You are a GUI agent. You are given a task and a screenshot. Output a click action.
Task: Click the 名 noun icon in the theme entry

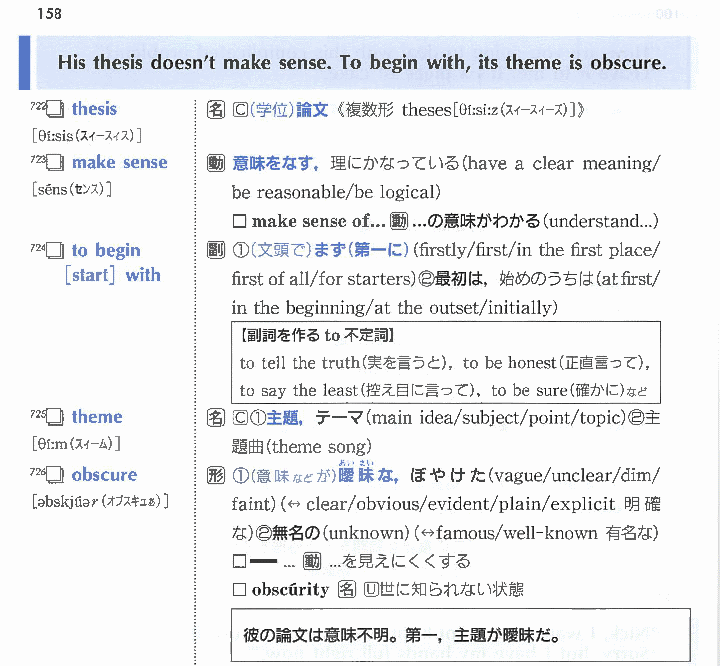216,417
